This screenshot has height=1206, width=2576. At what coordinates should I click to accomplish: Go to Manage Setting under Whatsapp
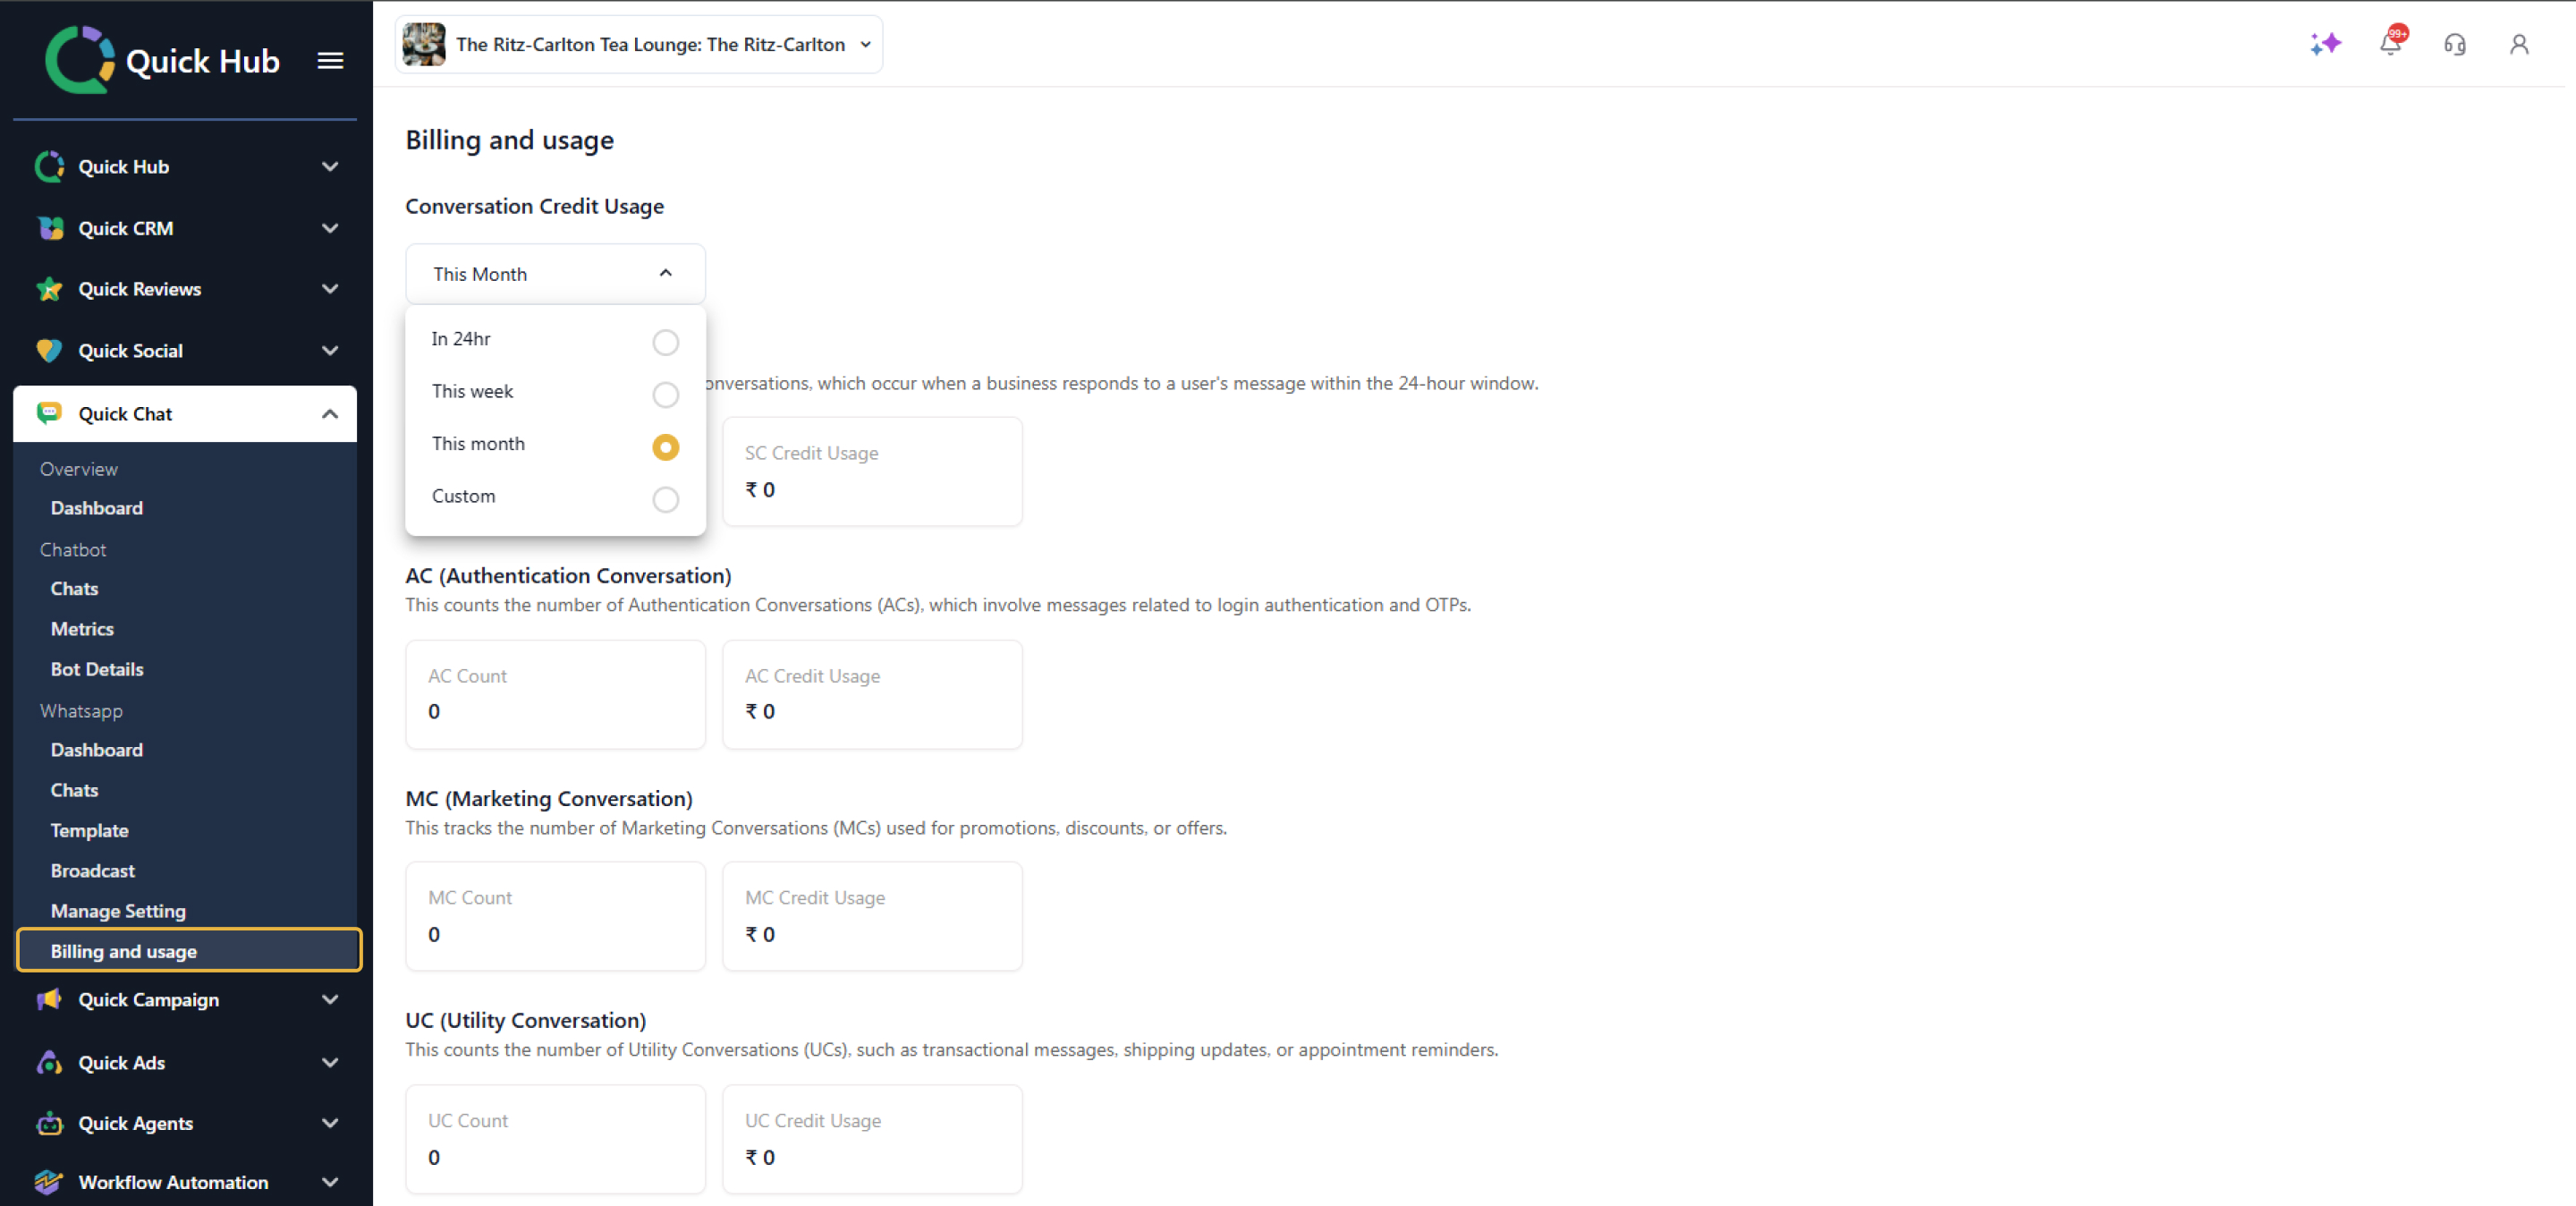118,911
